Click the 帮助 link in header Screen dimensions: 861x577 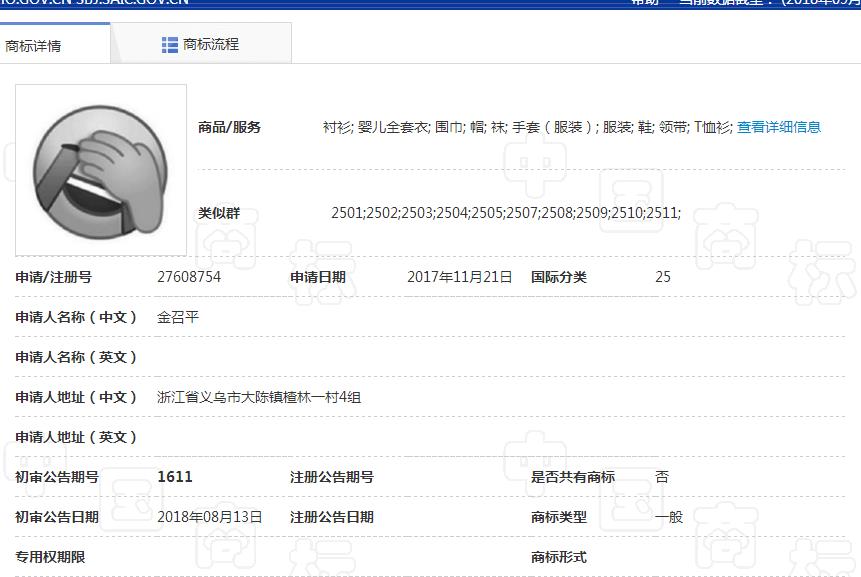[645, 3]
